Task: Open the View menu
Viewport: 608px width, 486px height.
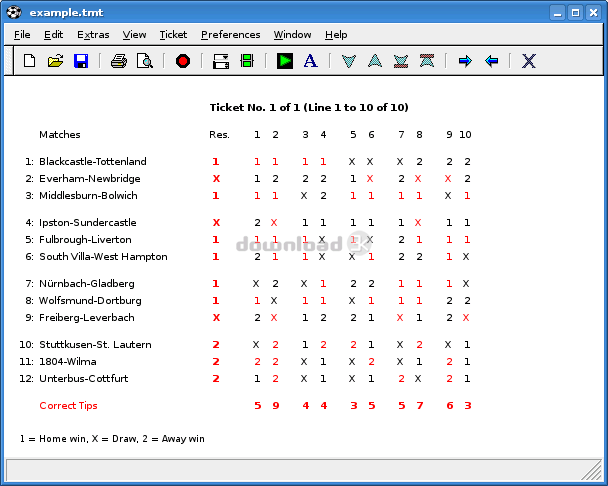Action: pos(135,35)
